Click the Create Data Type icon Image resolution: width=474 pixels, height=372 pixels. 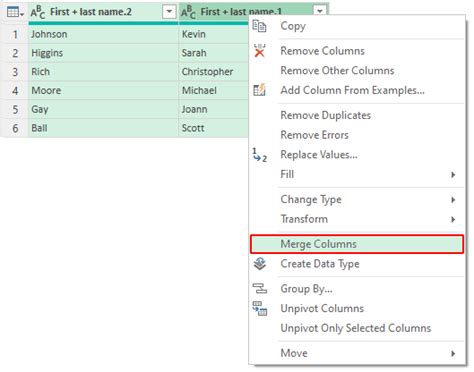(x=259, y=264)
